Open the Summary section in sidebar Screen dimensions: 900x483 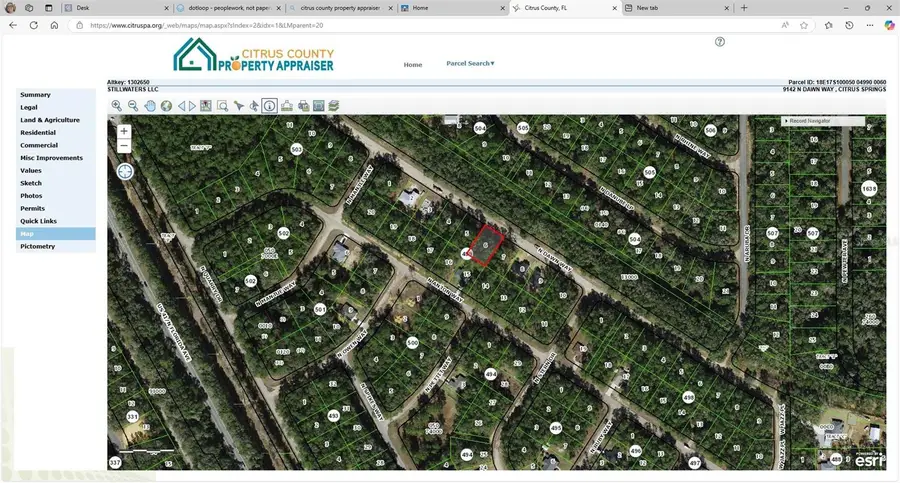35,95
